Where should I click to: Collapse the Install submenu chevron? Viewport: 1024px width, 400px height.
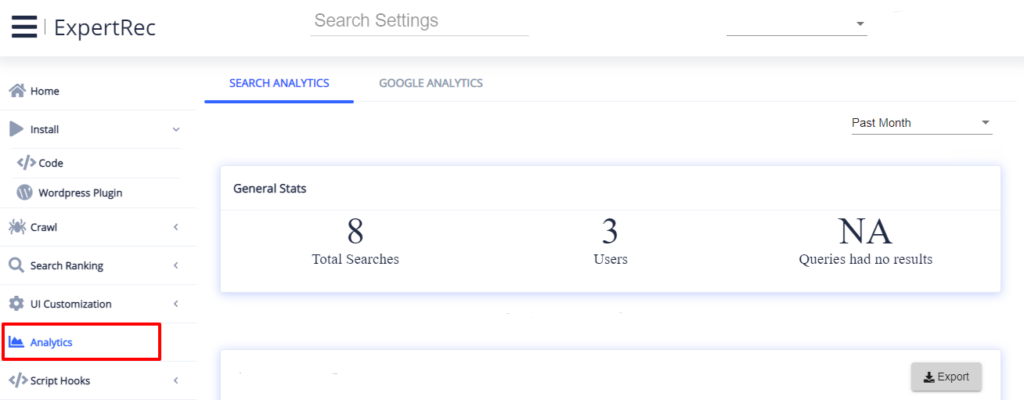click(176, 129)
